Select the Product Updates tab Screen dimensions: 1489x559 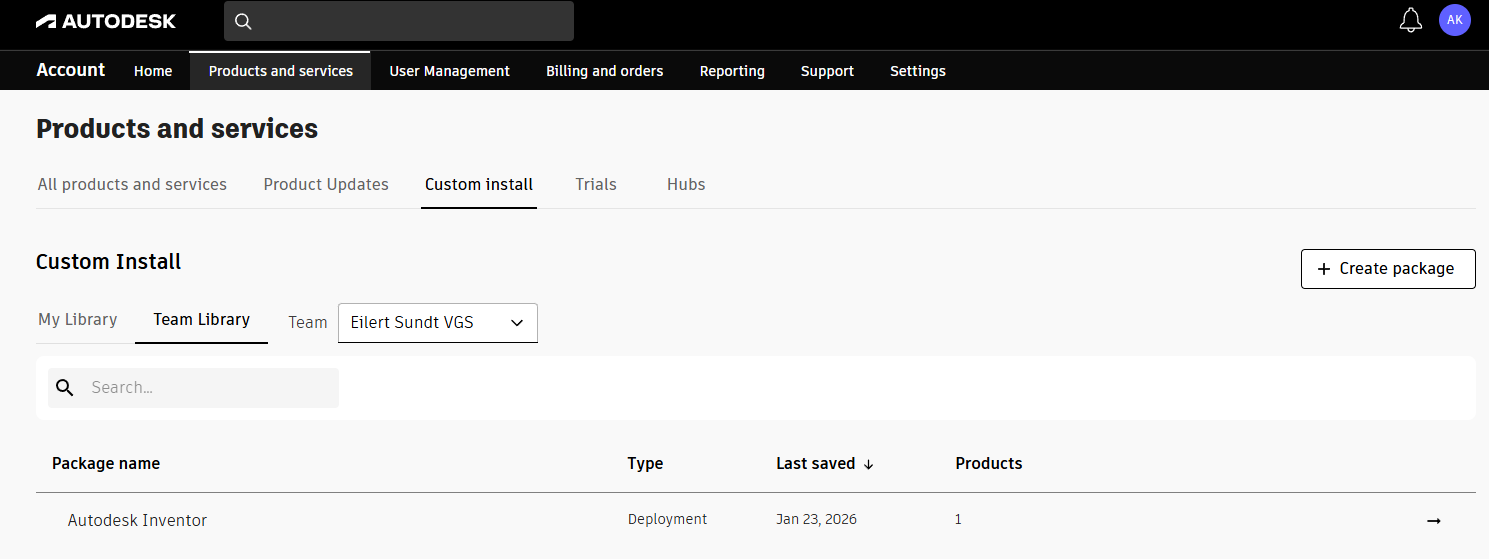326,185
